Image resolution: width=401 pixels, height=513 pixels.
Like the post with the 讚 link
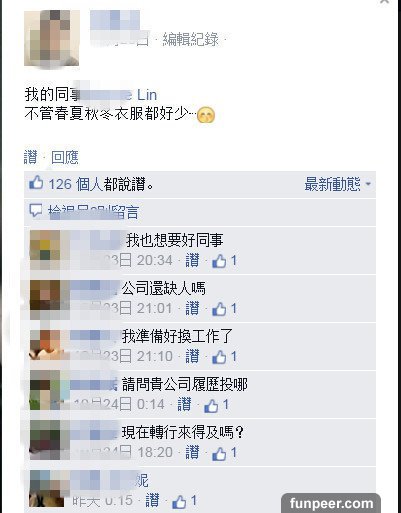(x=30, y=157)
